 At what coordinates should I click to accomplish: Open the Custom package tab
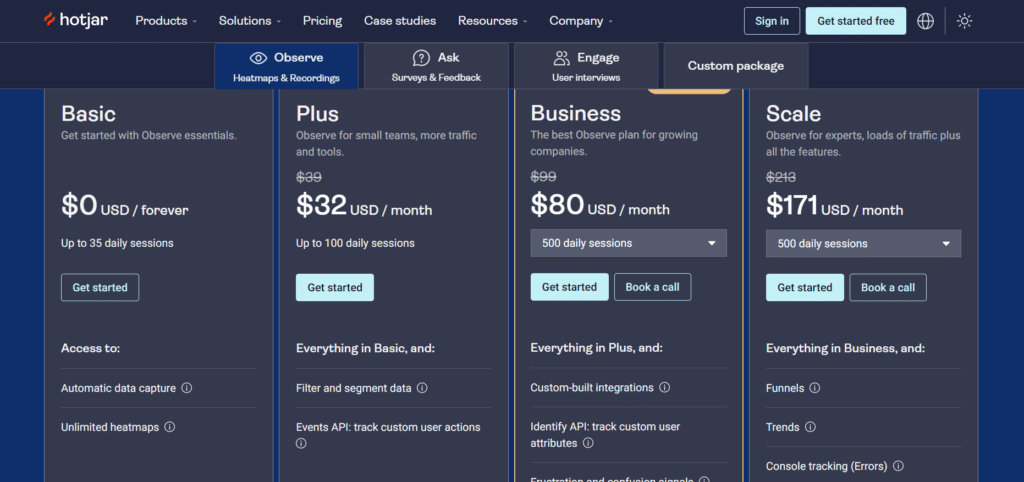(x=735, y=66)
